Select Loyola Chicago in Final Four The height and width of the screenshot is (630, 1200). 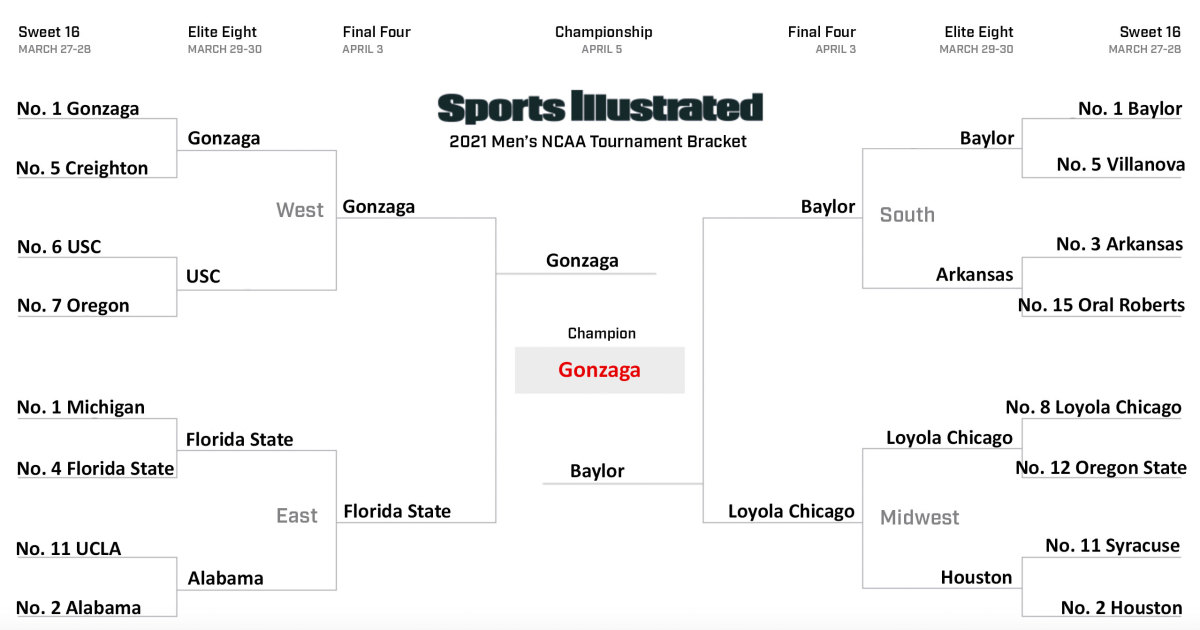coord(791,511)
